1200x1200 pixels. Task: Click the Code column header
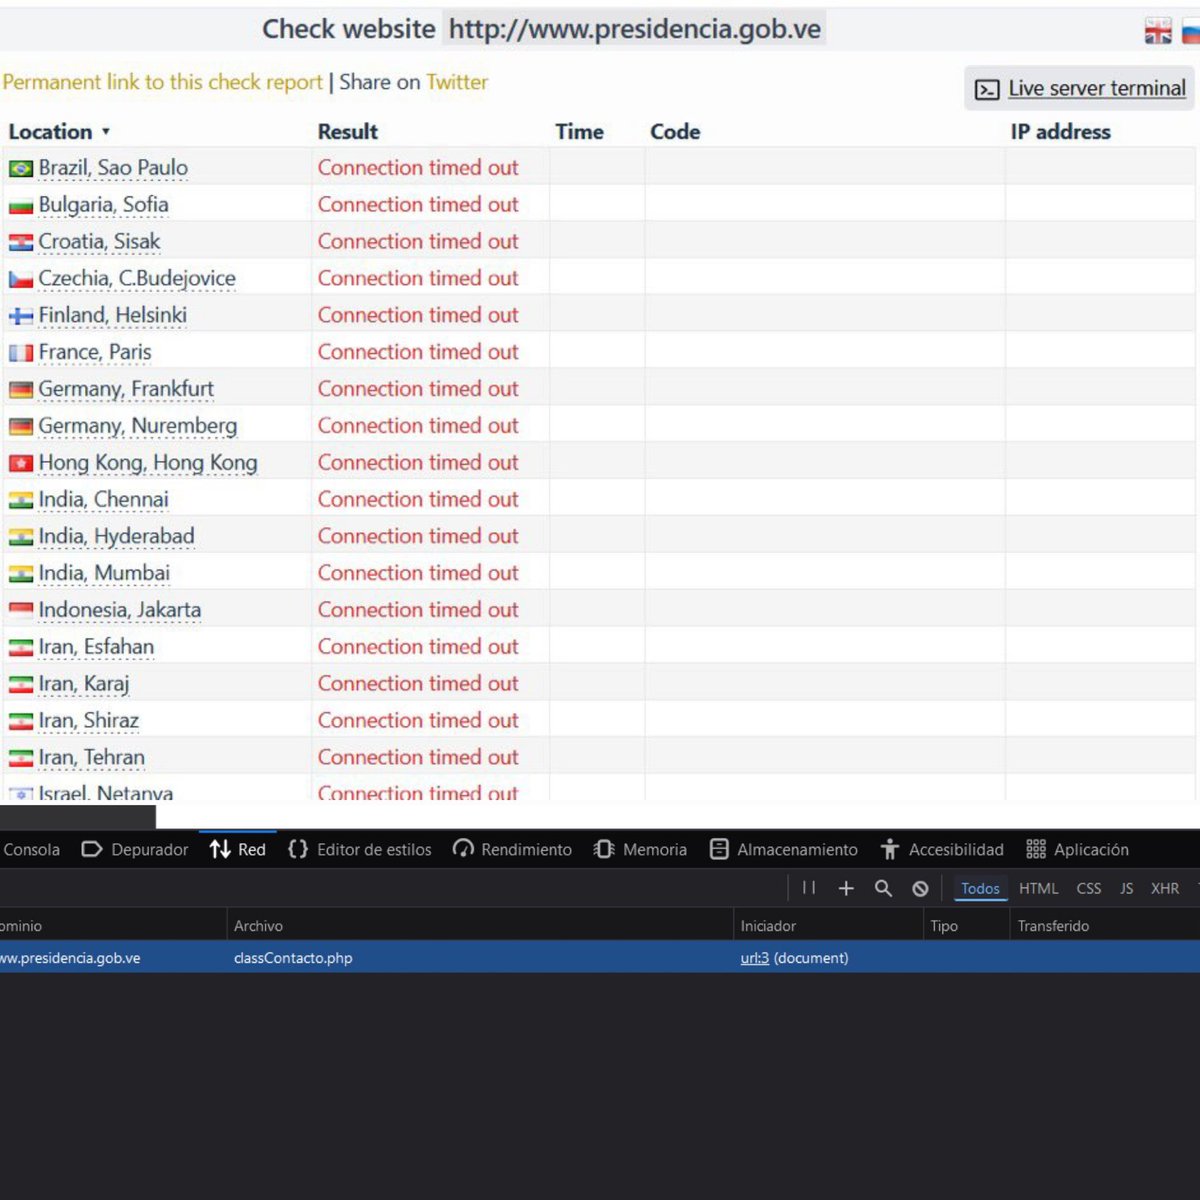click(675, 132)
